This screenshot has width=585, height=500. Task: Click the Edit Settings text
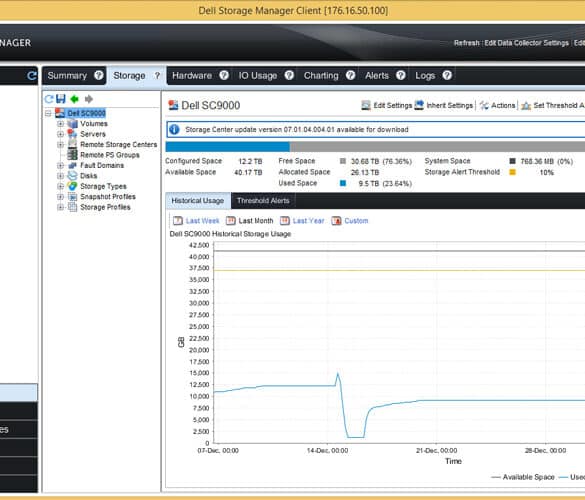point(392,106)
